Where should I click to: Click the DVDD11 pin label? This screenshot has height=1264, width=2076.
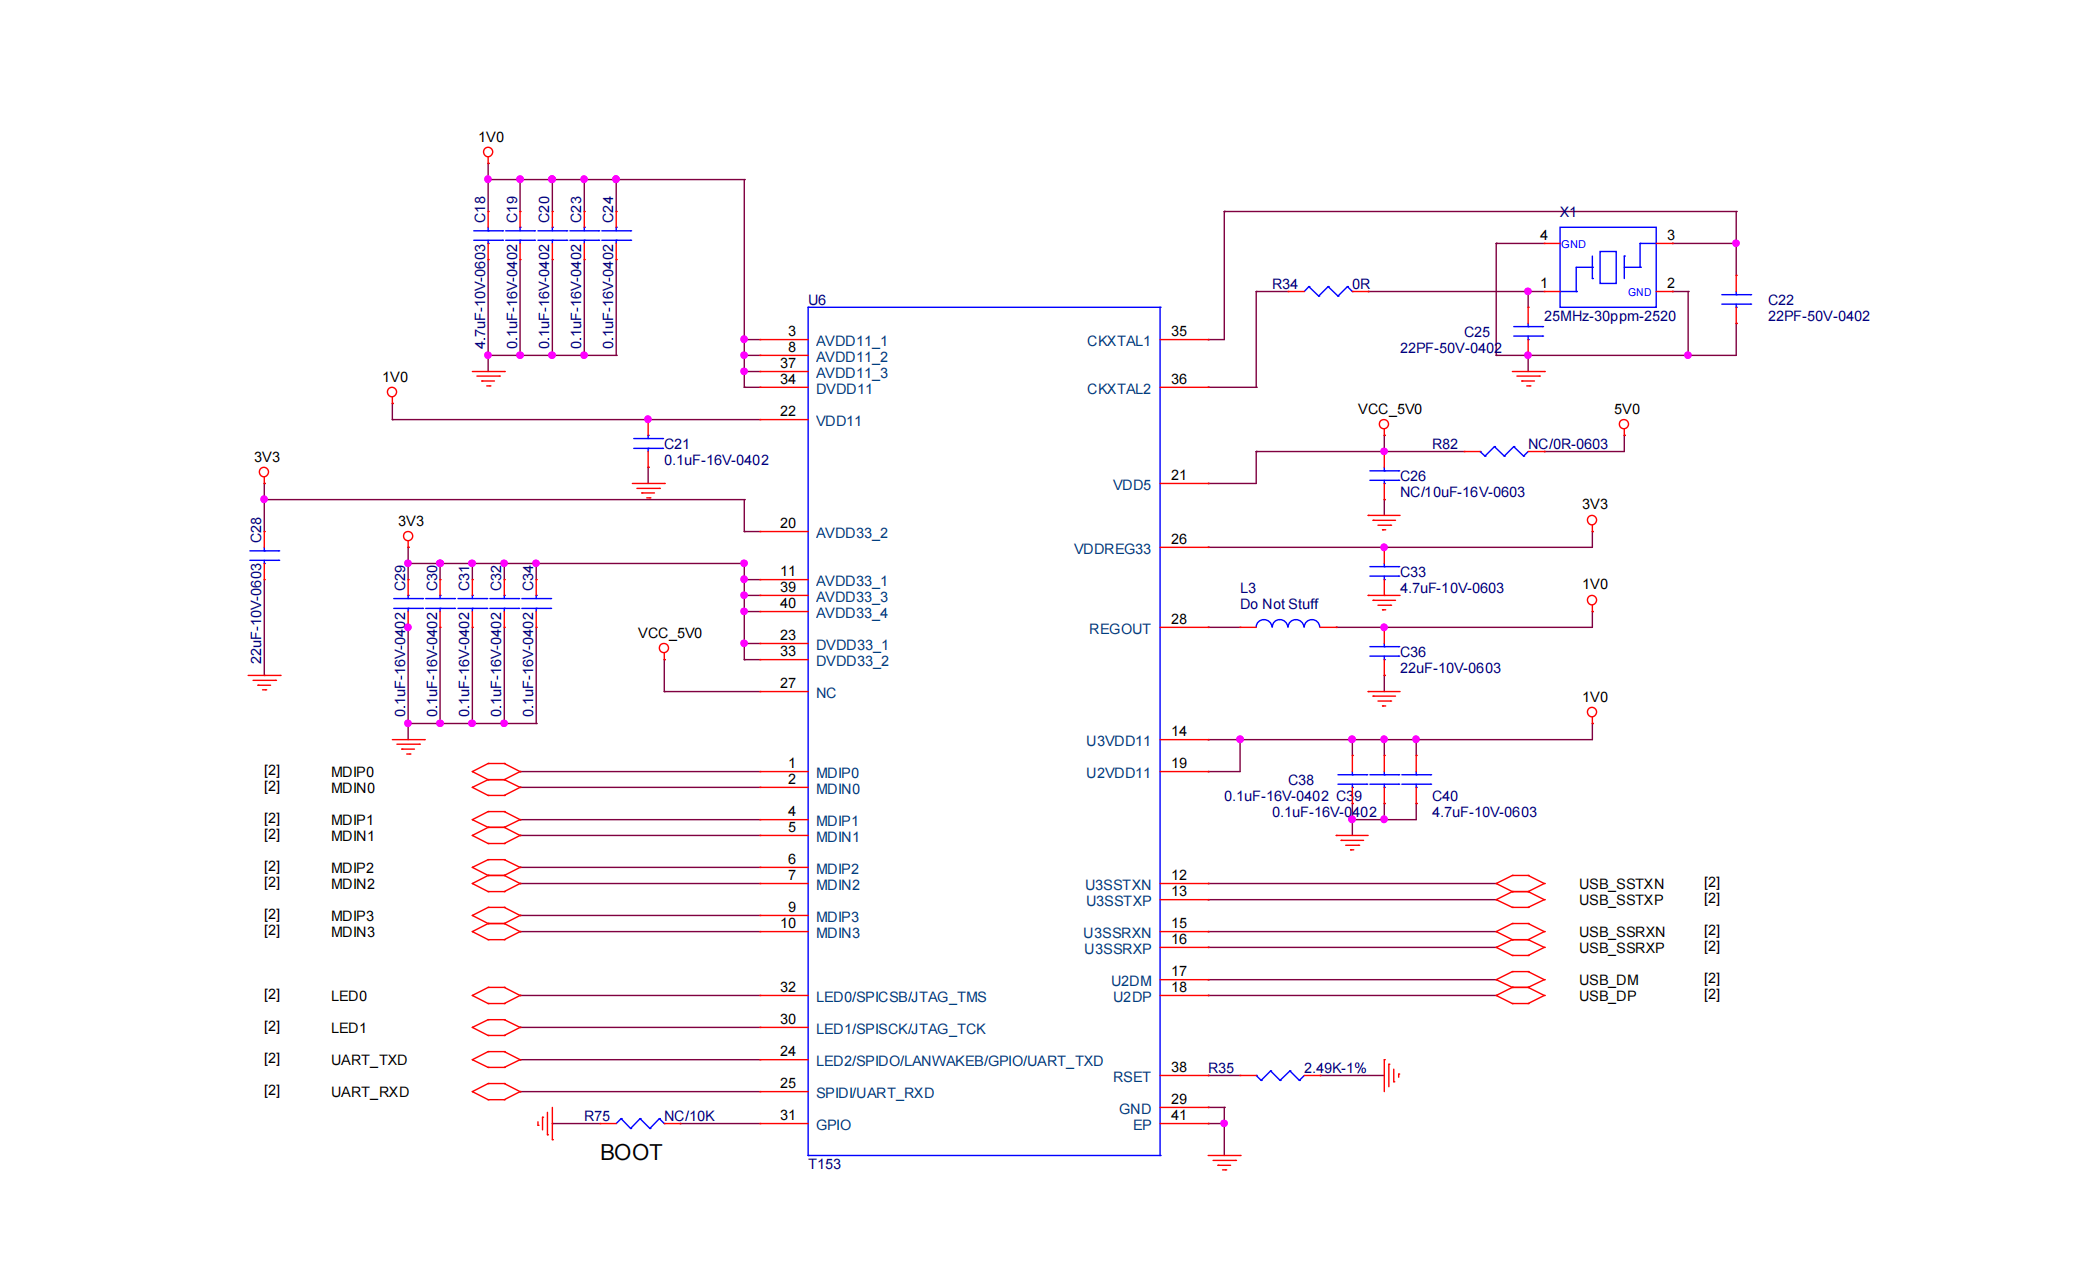point(844,389)
